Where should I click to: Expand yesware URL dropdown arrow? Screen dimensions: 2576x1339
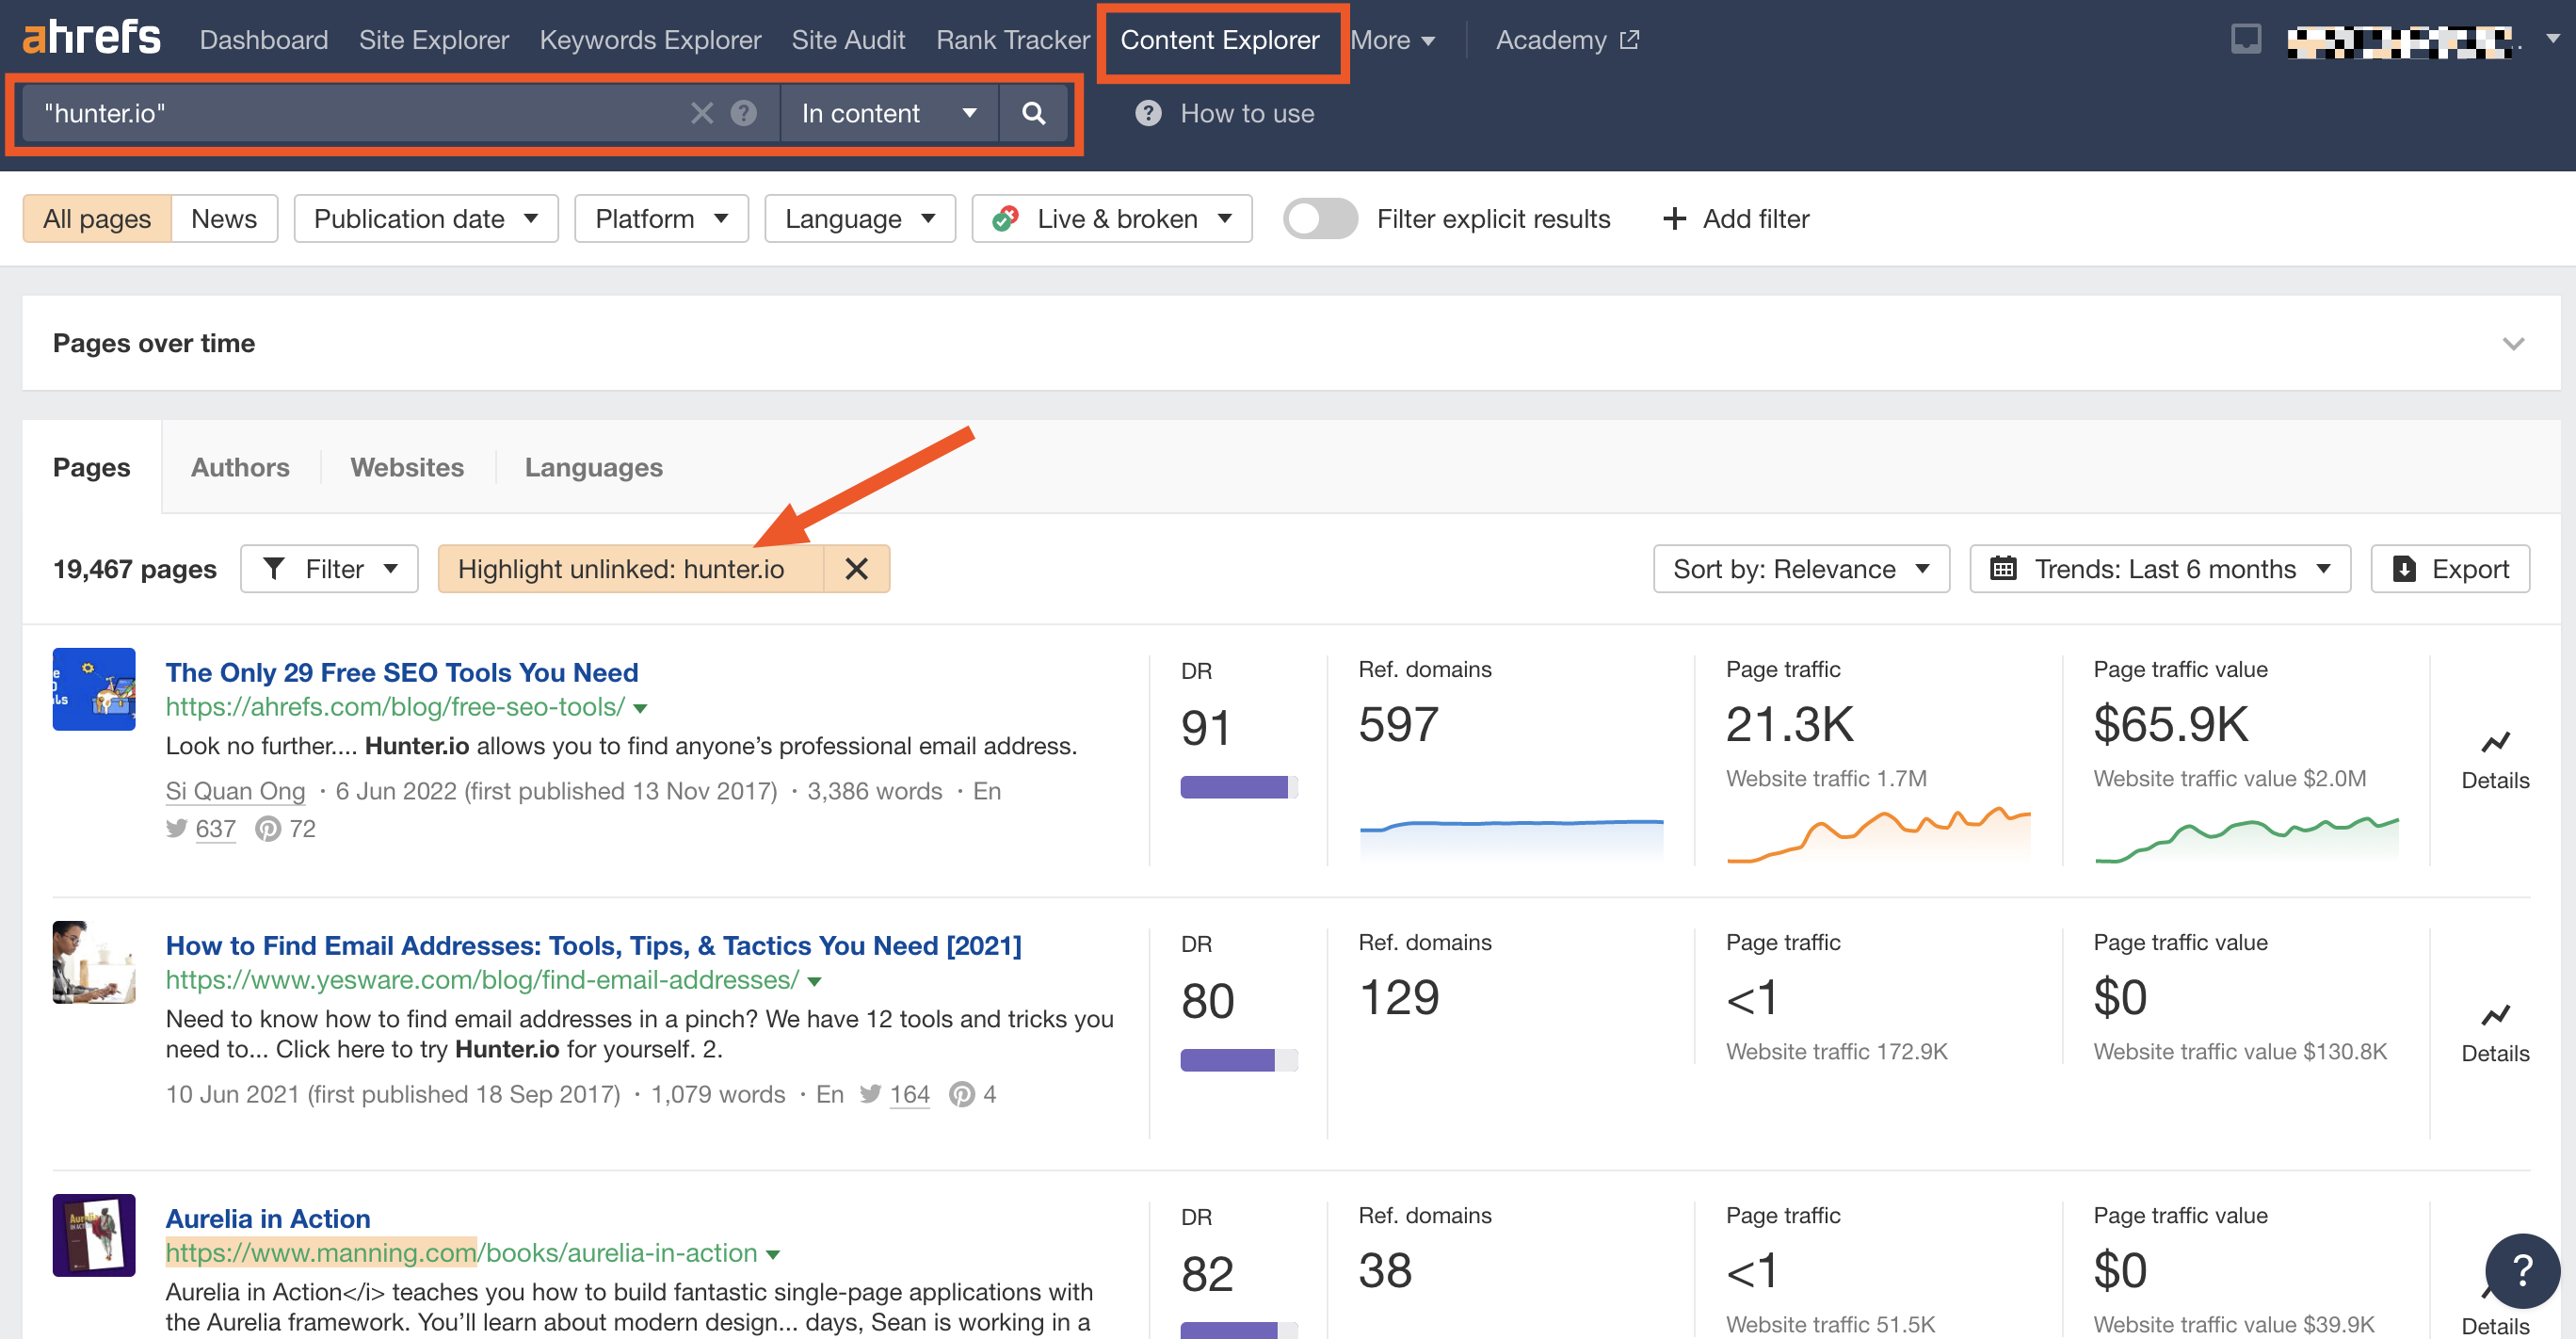tap(814, 981)
